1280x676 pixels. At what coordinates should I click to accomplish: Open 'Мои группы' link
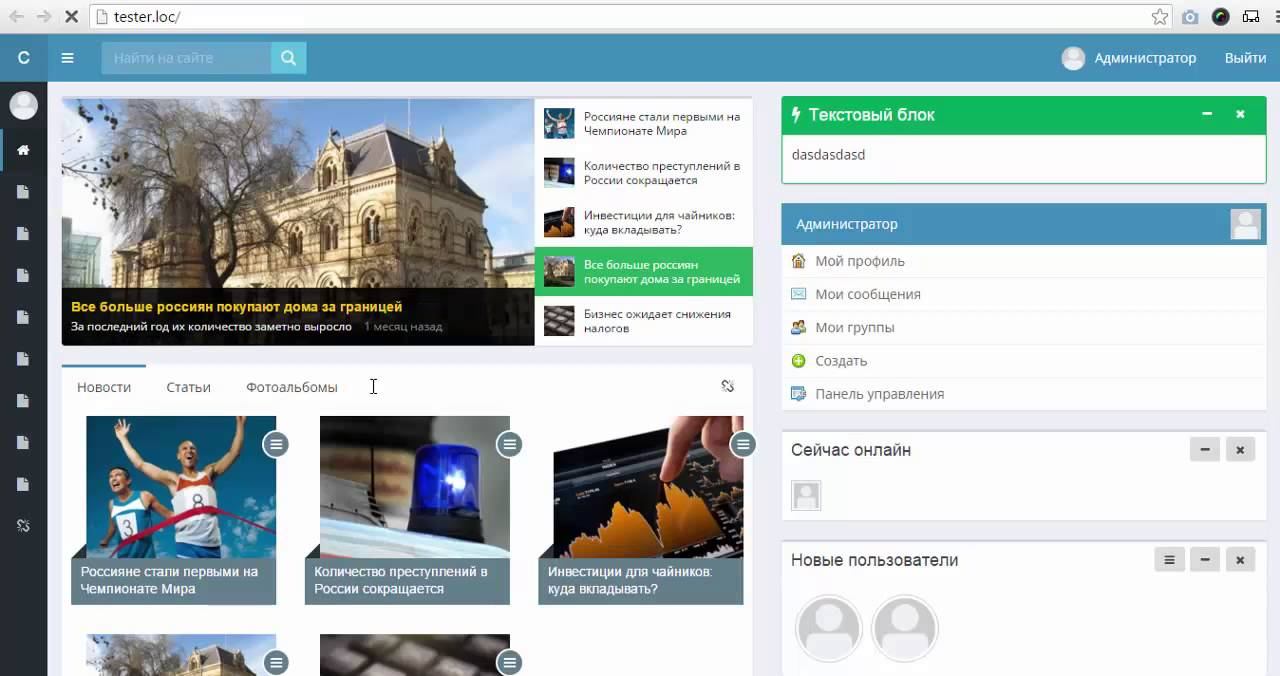click(855, 327)
